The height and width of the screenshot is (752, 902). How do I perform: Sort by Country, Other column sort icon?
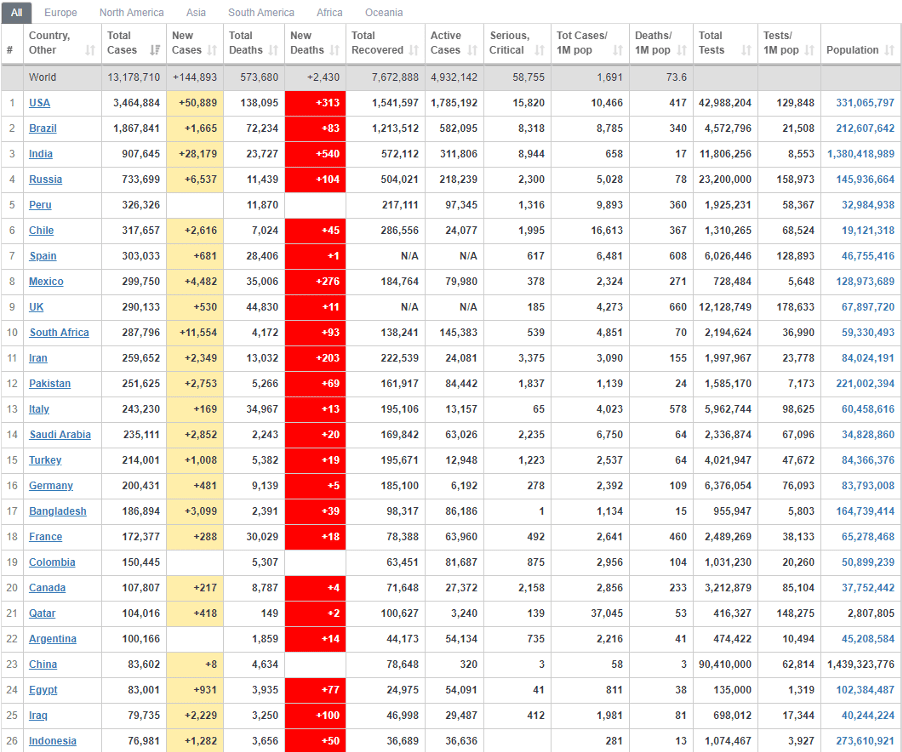tap(90, 51)
